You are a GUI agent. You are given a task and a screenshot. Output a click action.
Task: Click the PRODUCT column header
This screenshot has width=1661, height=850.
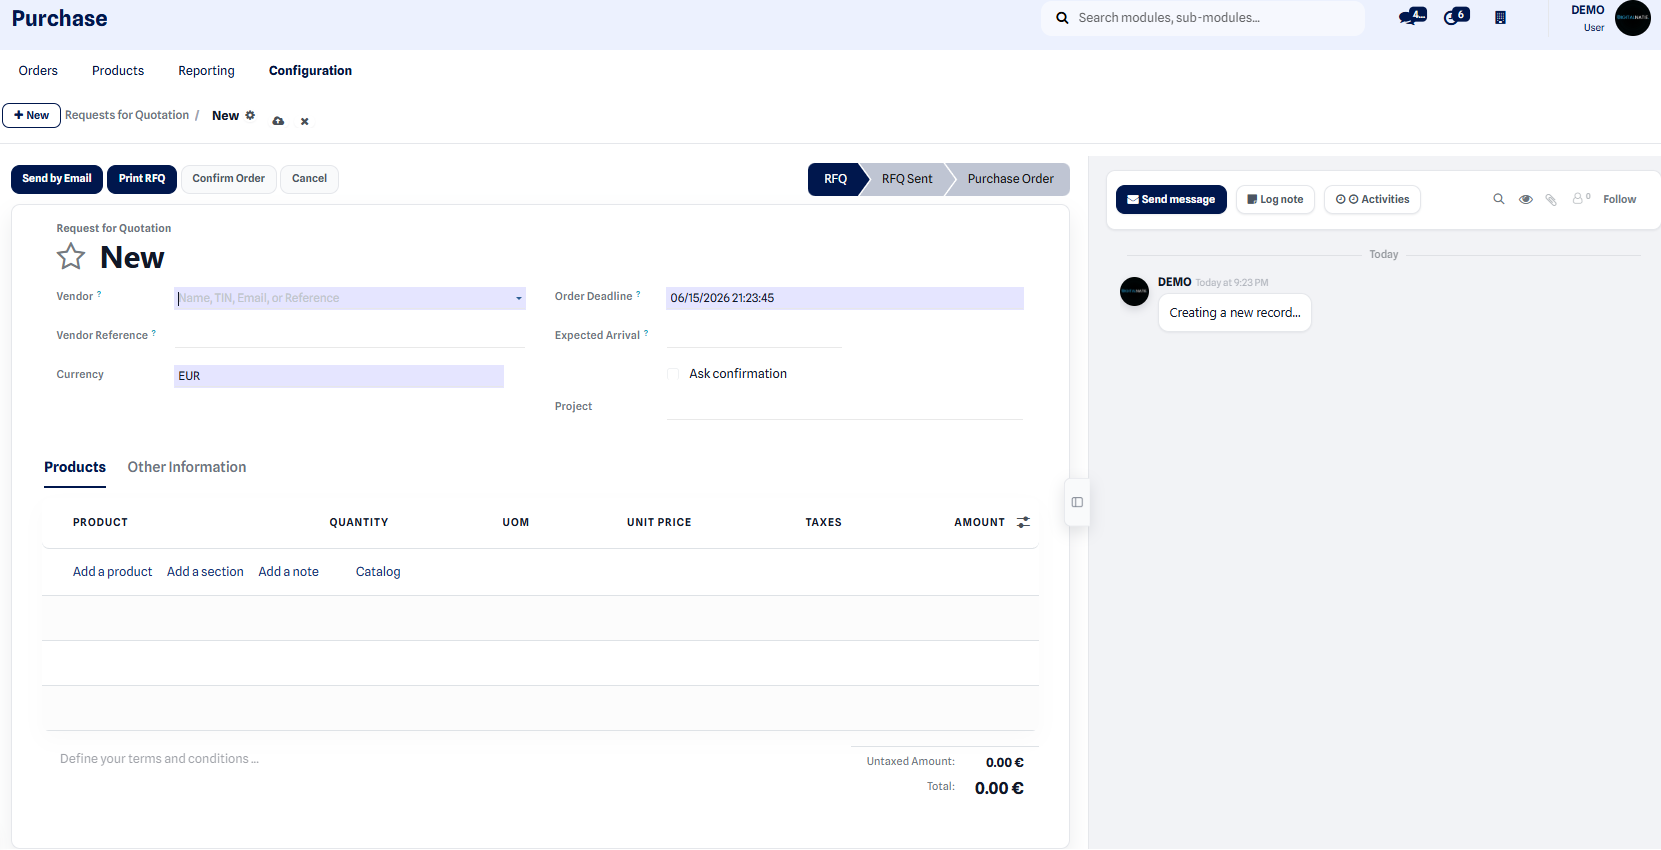[100, 522]
